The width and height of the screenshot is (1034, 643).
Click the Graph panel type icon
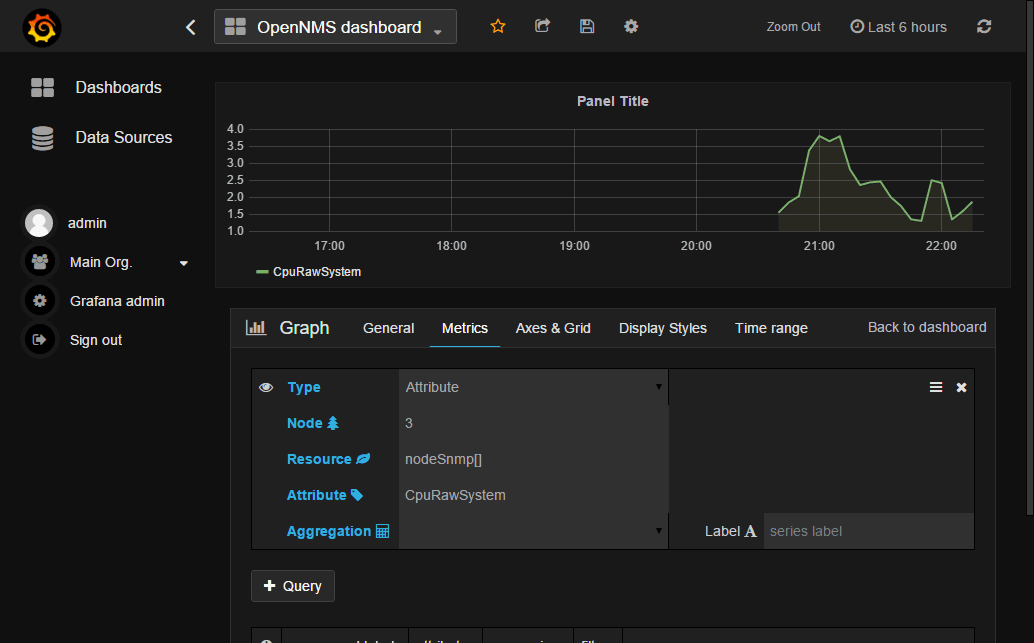[256, 327]
